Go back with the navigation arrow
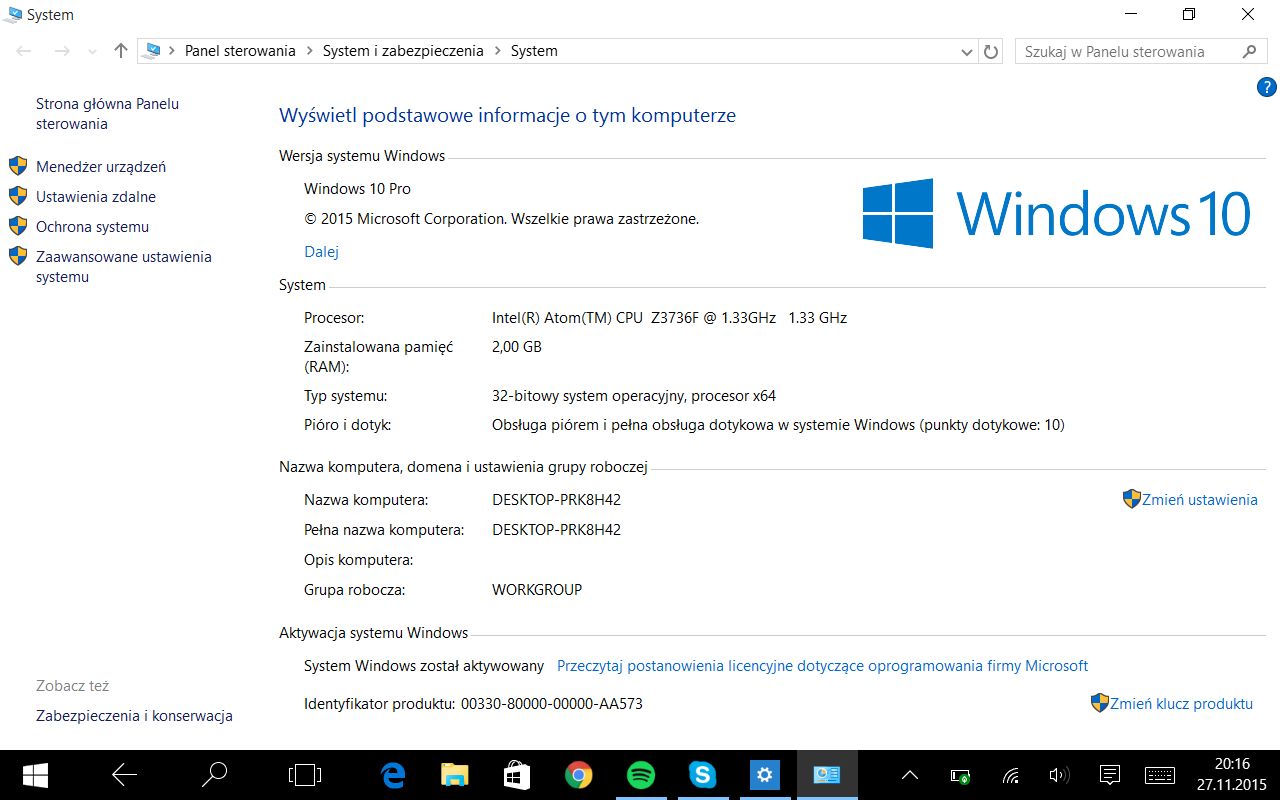The height and width of the screenshot is (800, 1280). click(x=24, y=51)
